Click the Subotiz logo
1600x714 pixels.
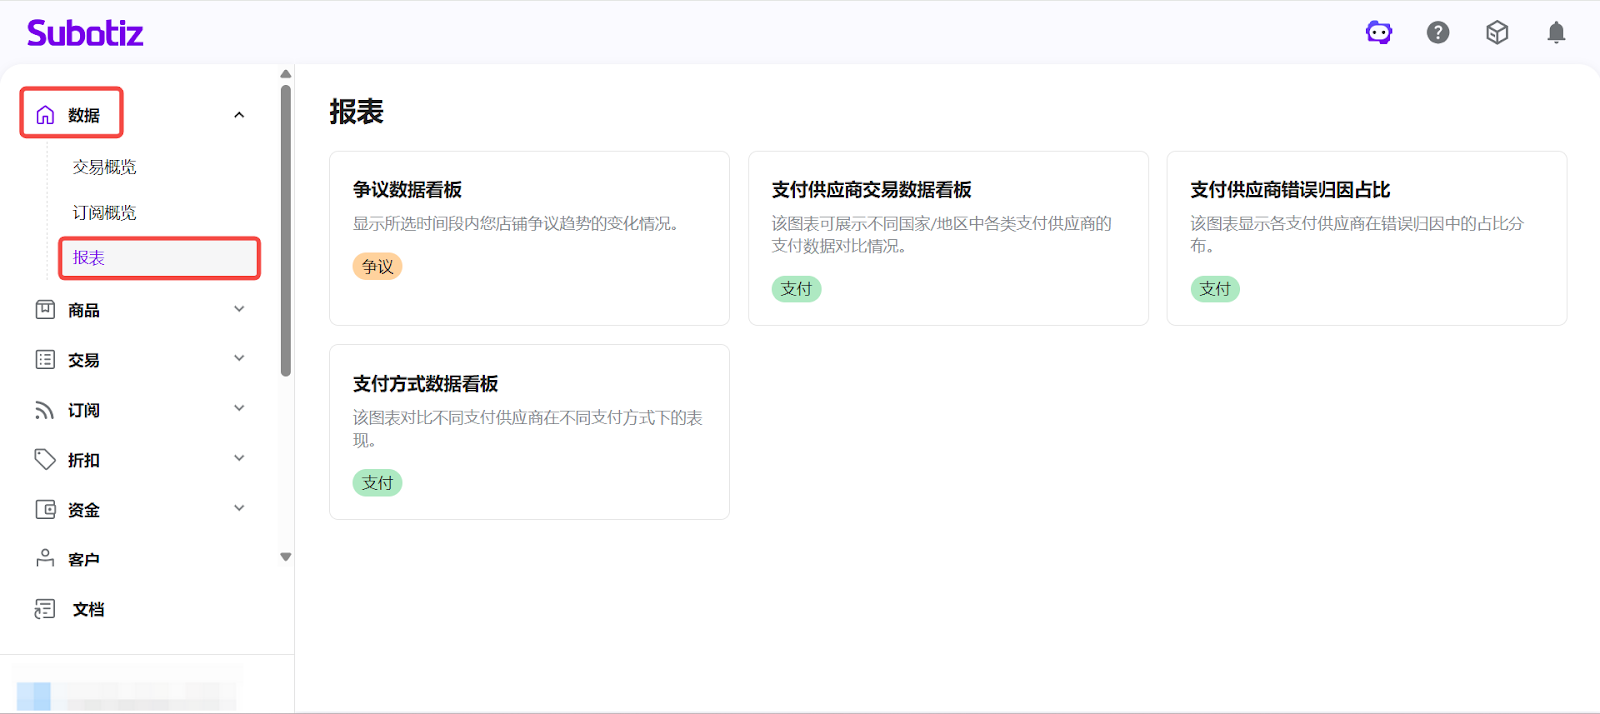pos(85,33)
